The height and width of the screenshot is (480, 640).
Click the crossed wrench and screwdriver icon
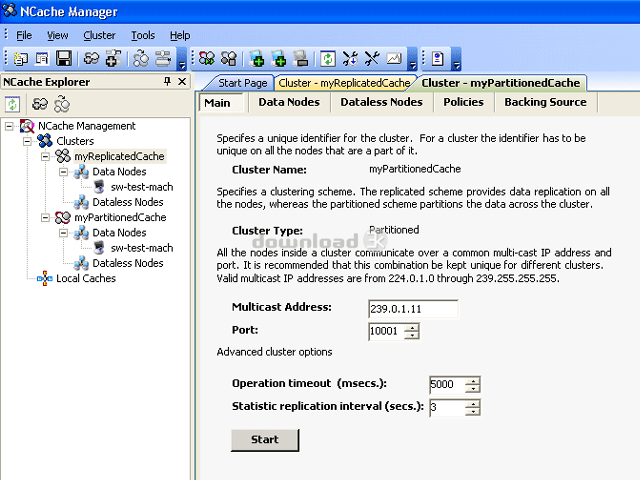(x=372, y=58)
